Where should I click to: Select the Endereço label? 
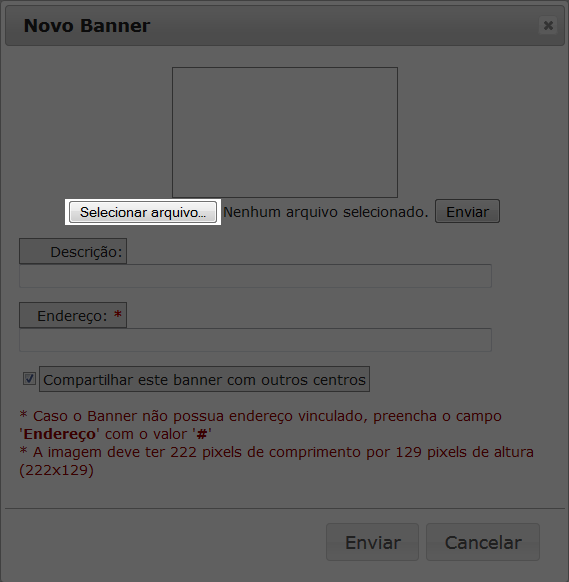coord(73,315)
